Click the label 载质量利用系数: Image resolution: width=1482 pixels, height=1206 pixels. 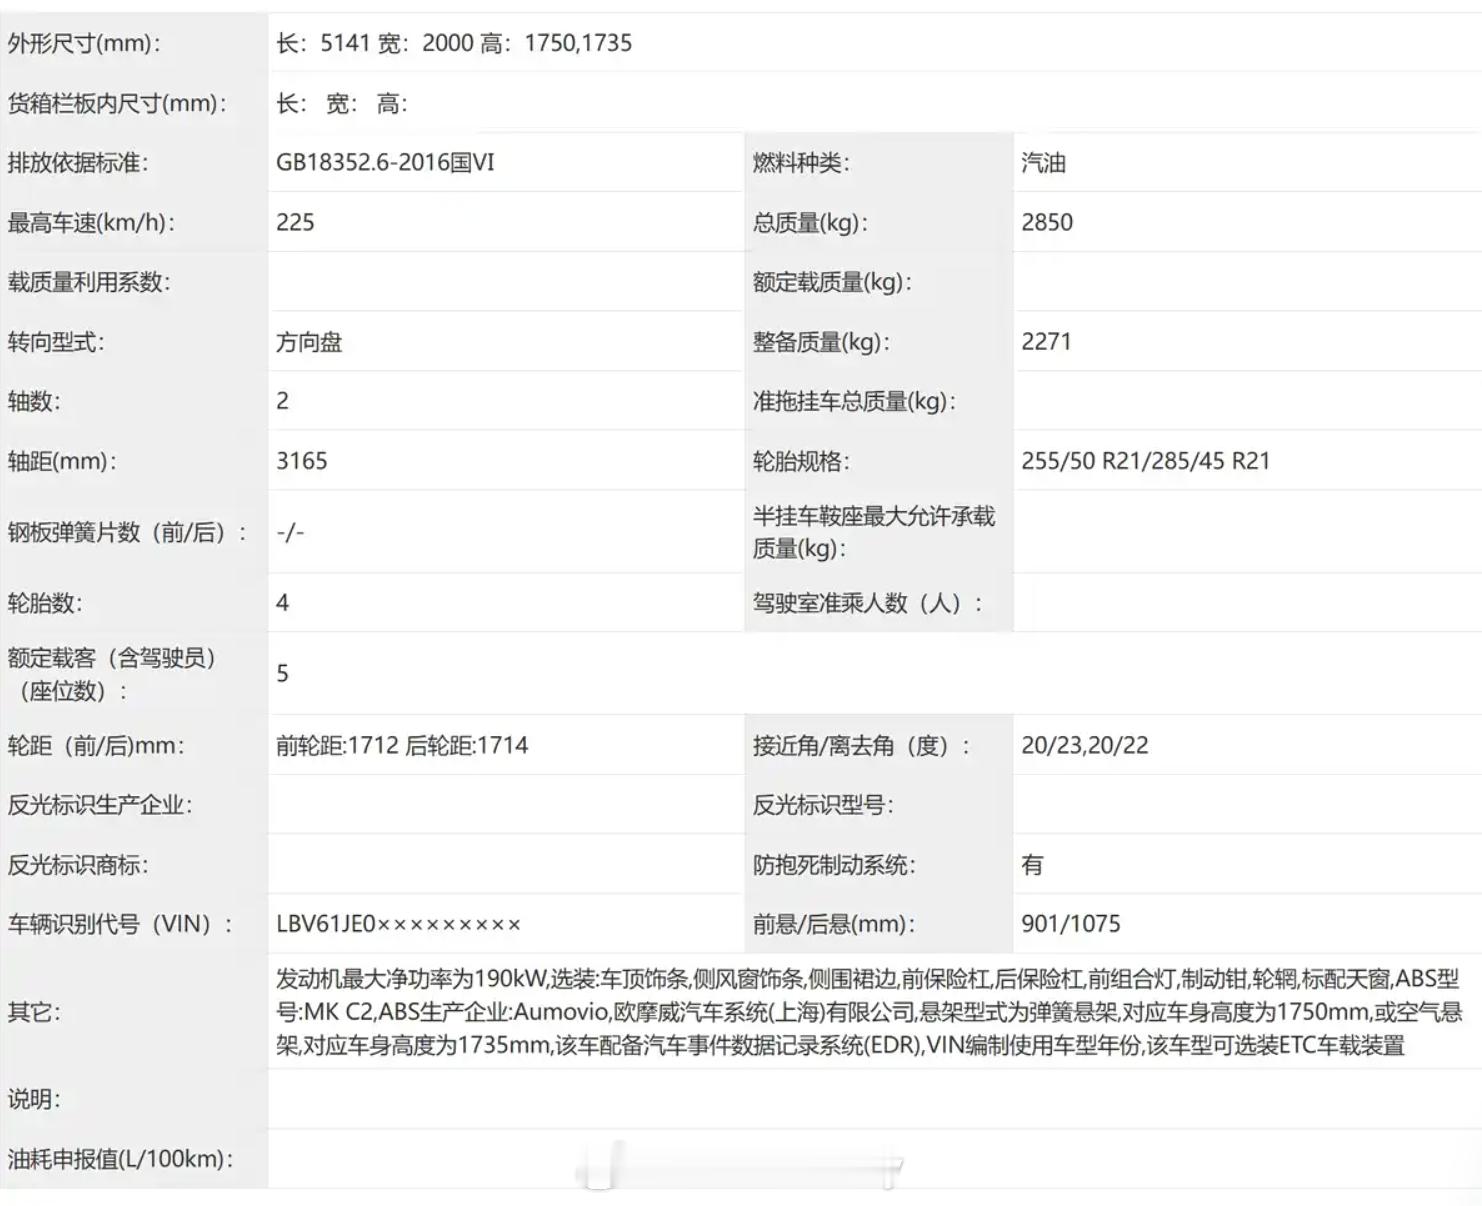coord(89,282)
